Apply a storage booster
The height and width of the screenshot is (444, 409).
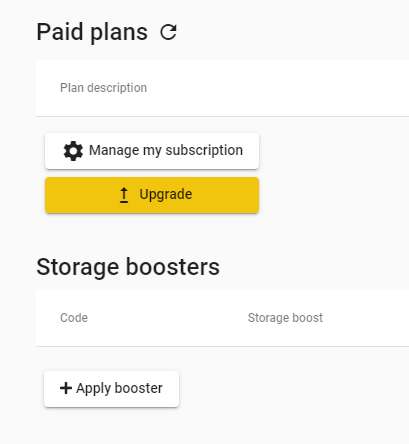pyautogui.click(x=111, y=389)
